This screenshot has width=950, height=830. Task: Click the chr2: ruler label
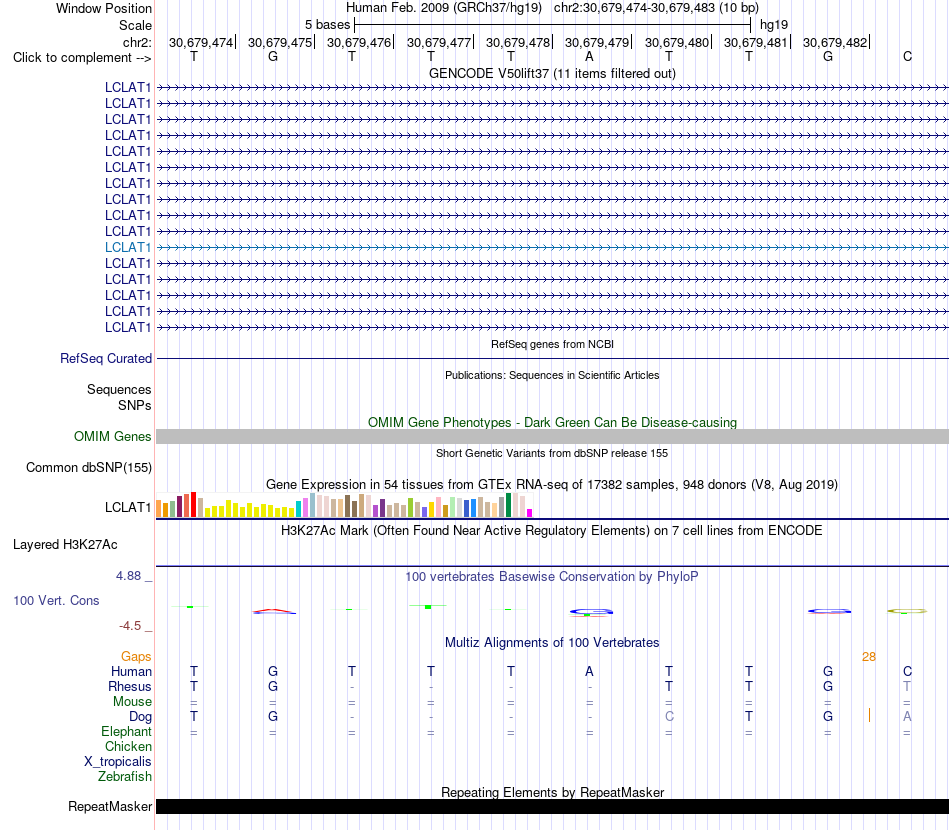click(x=137, y=42)
